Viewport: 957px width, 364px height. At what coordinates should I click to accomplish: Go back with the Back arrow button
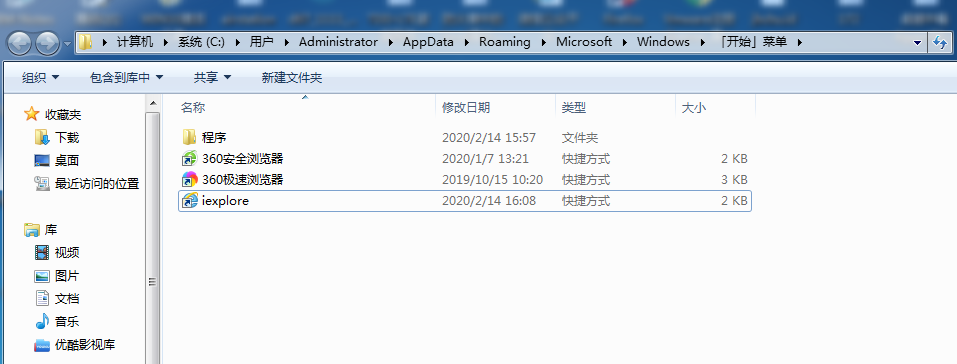(19, 43)
